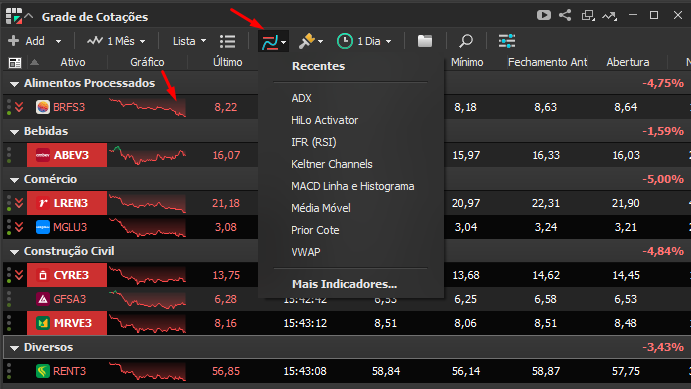The height and width of the screenshot is (389, 691).
Task: Click the double down arrow on LREN3 row
Action: (19, 203)
